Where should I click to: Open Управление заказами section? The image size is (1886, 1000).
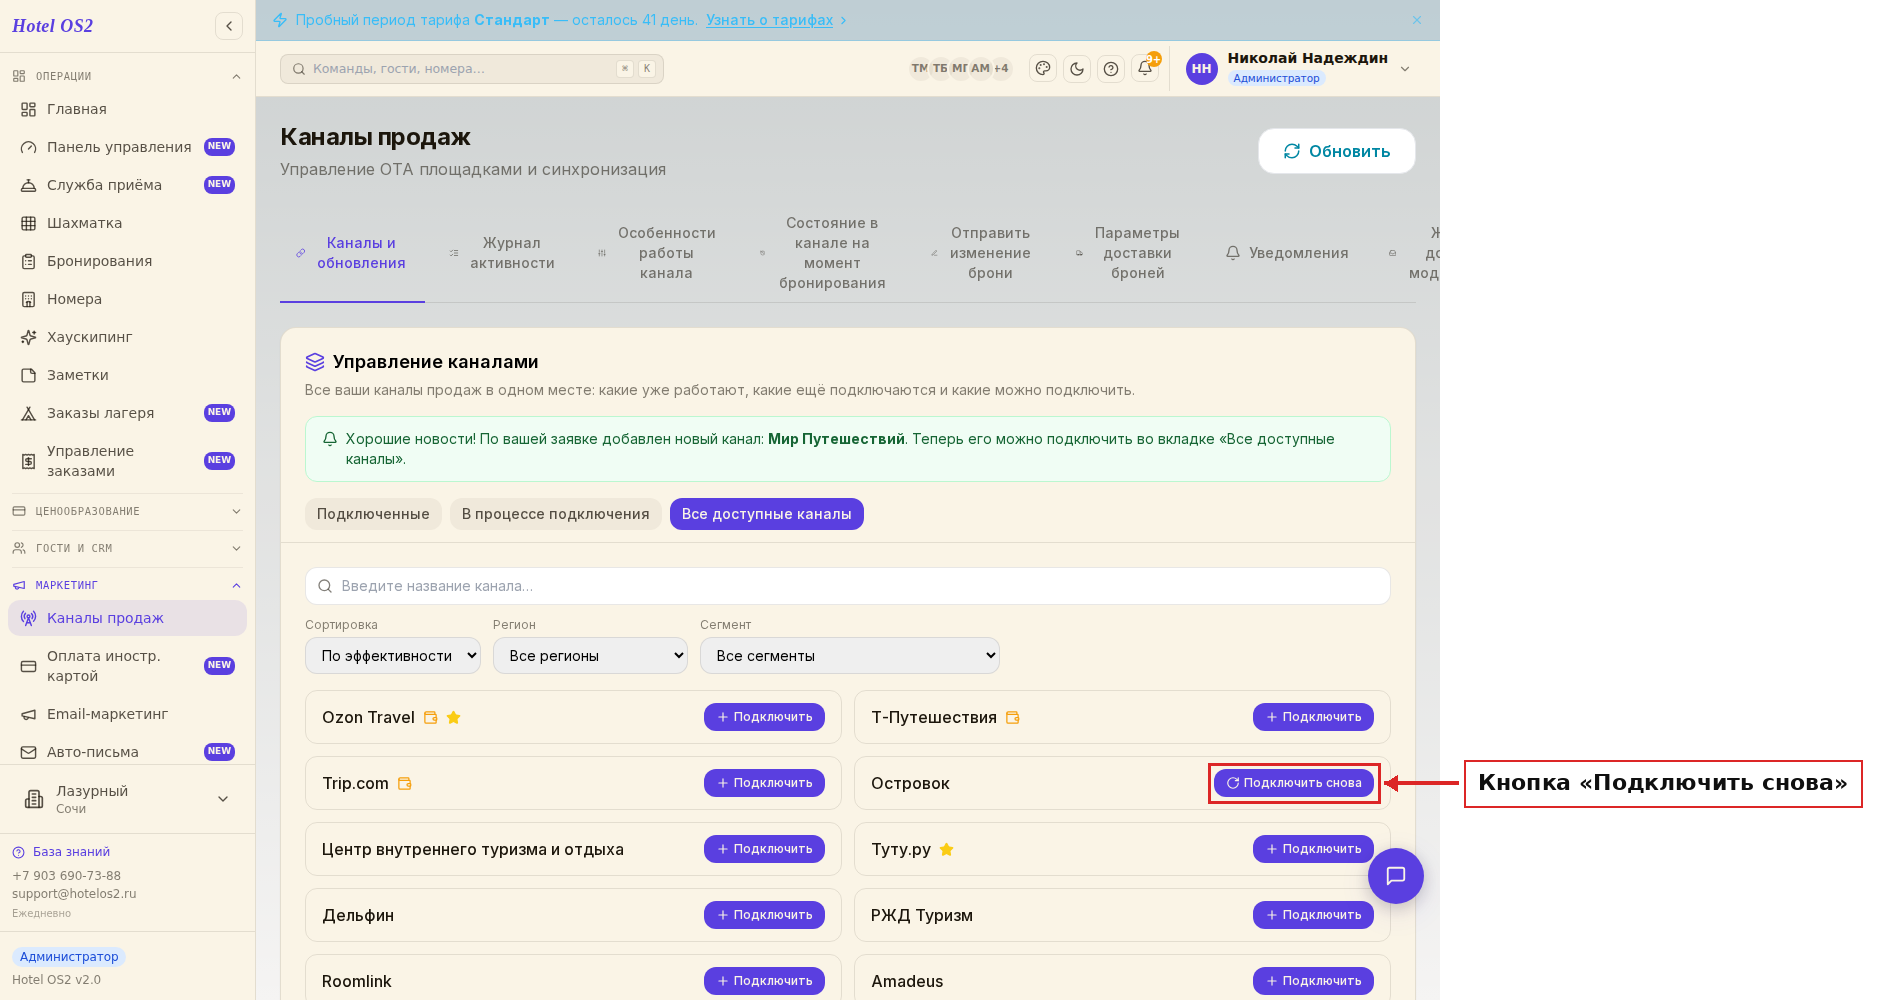[127, 461]
